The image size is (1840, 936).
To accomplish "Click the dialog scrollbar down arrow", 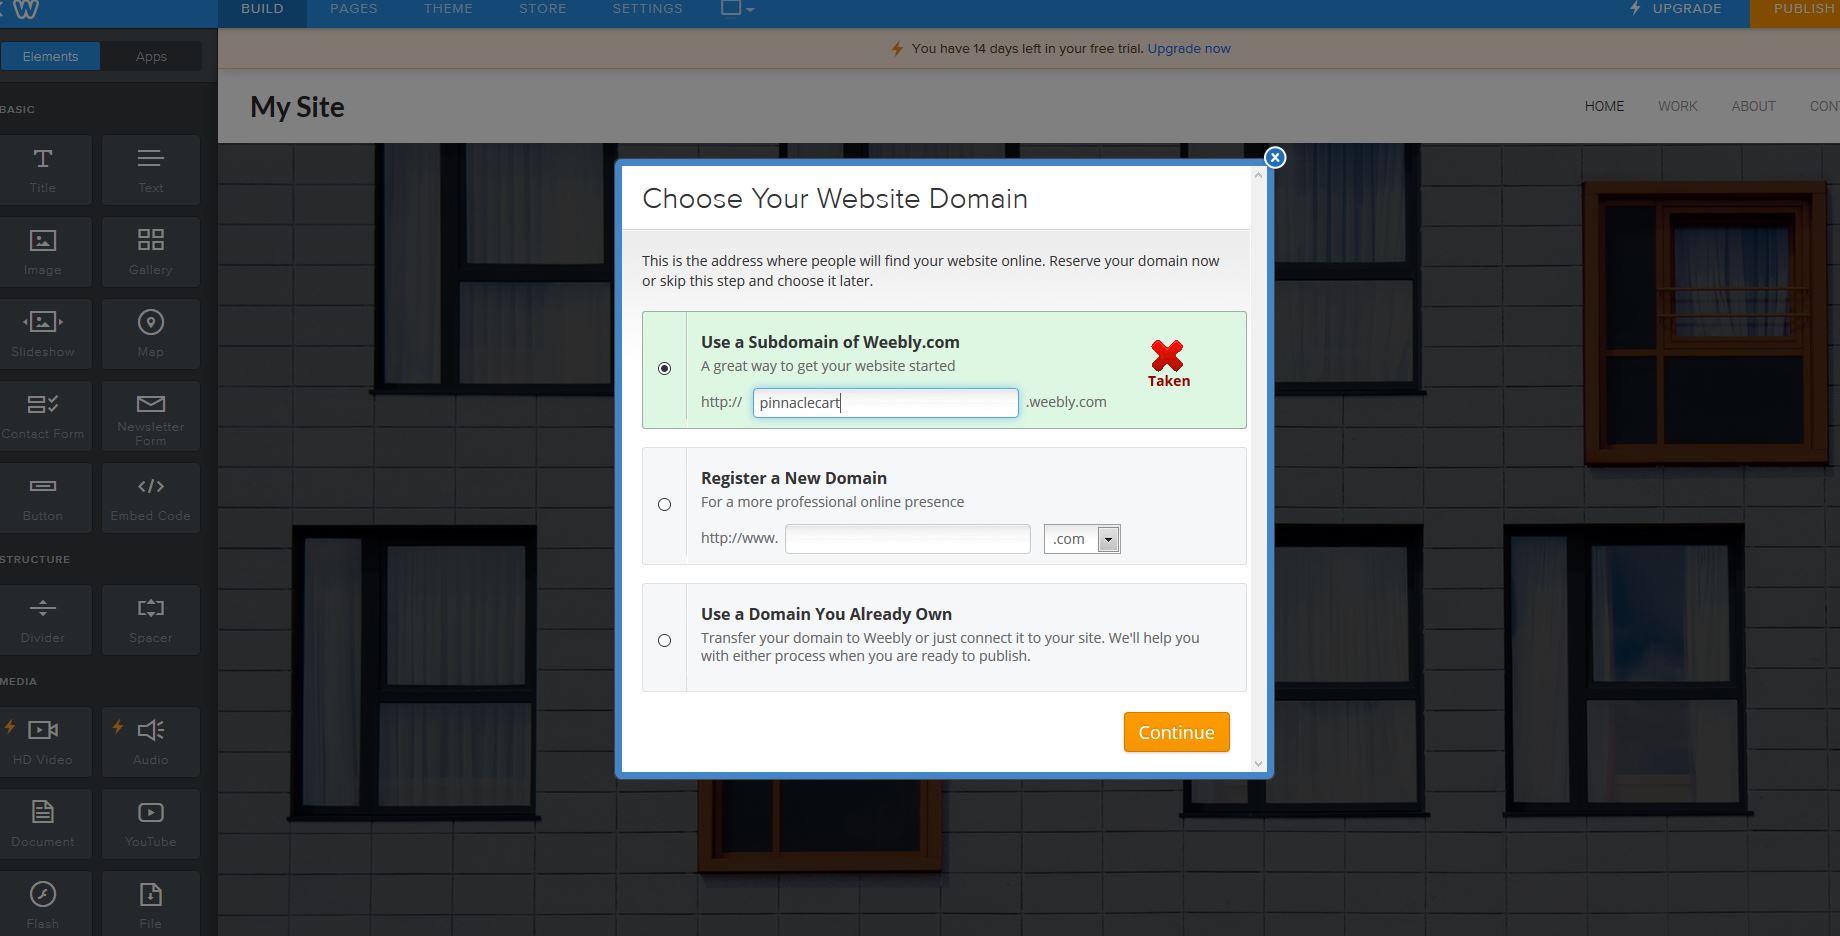I will click(x=1258, y=764).
